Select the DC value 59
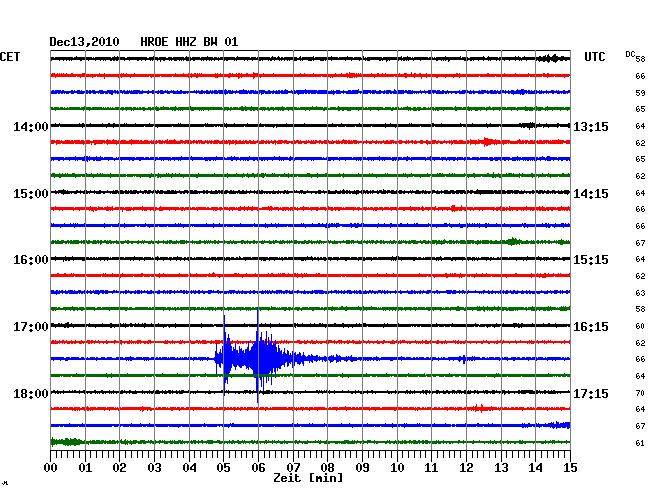The image size is (650, 494). tap(640, 93)
